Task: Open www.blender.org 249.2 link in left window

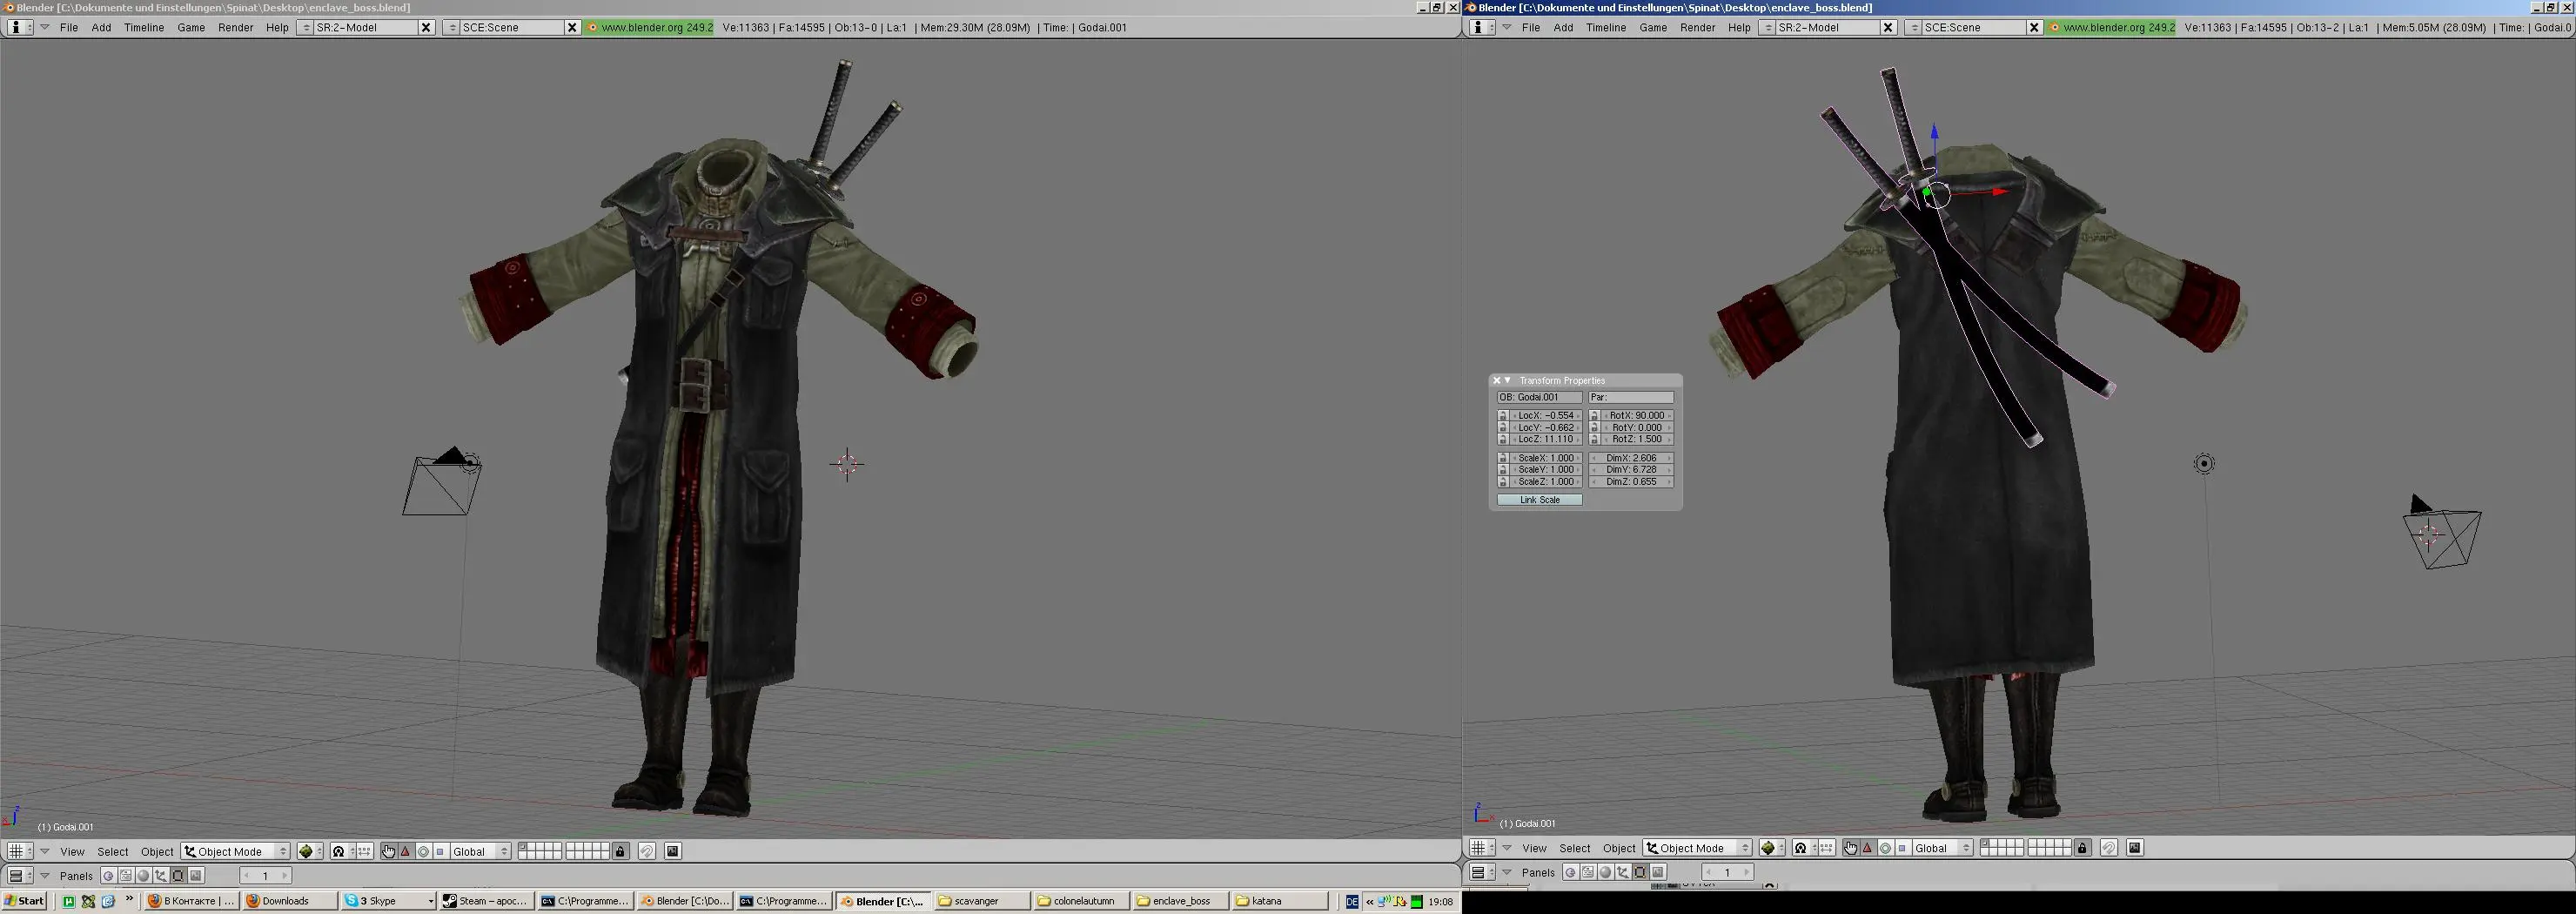Action: pos(650,27)
